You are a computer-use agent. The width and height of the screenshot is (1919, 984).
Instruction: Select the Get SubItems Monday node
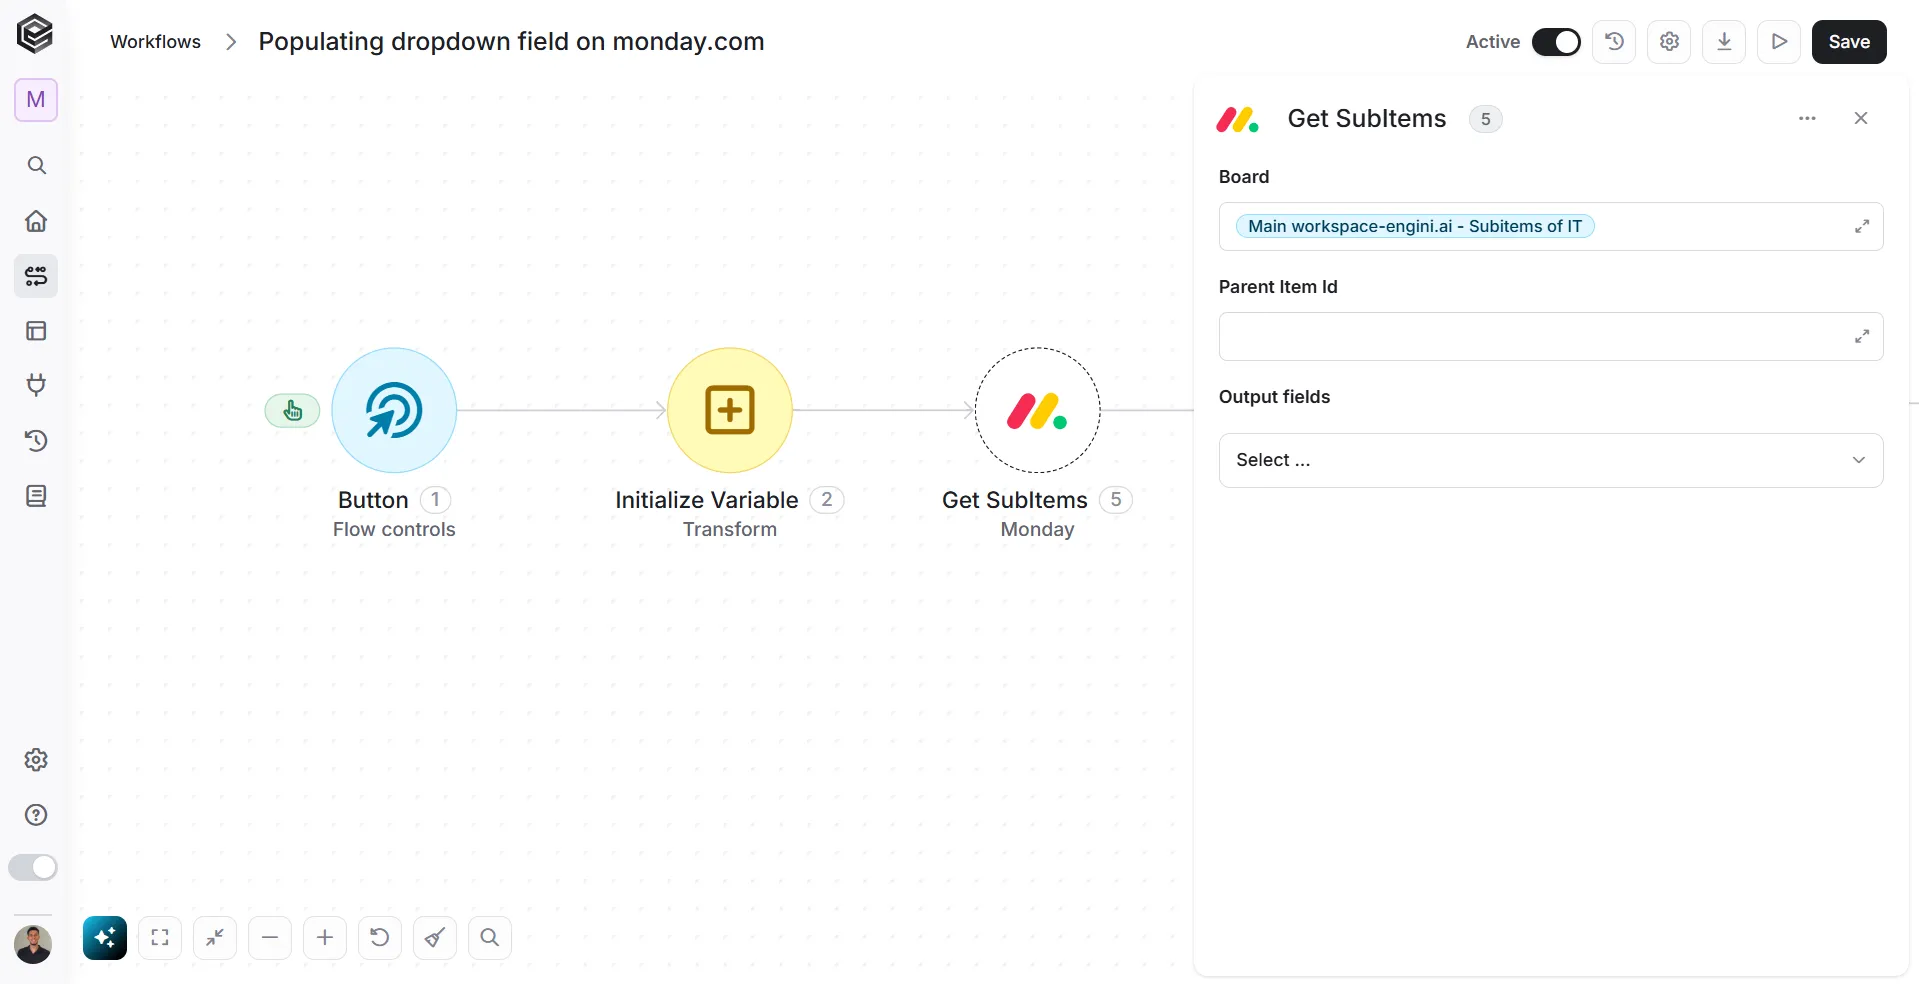pyautogui.click(x=1037, y=410)
